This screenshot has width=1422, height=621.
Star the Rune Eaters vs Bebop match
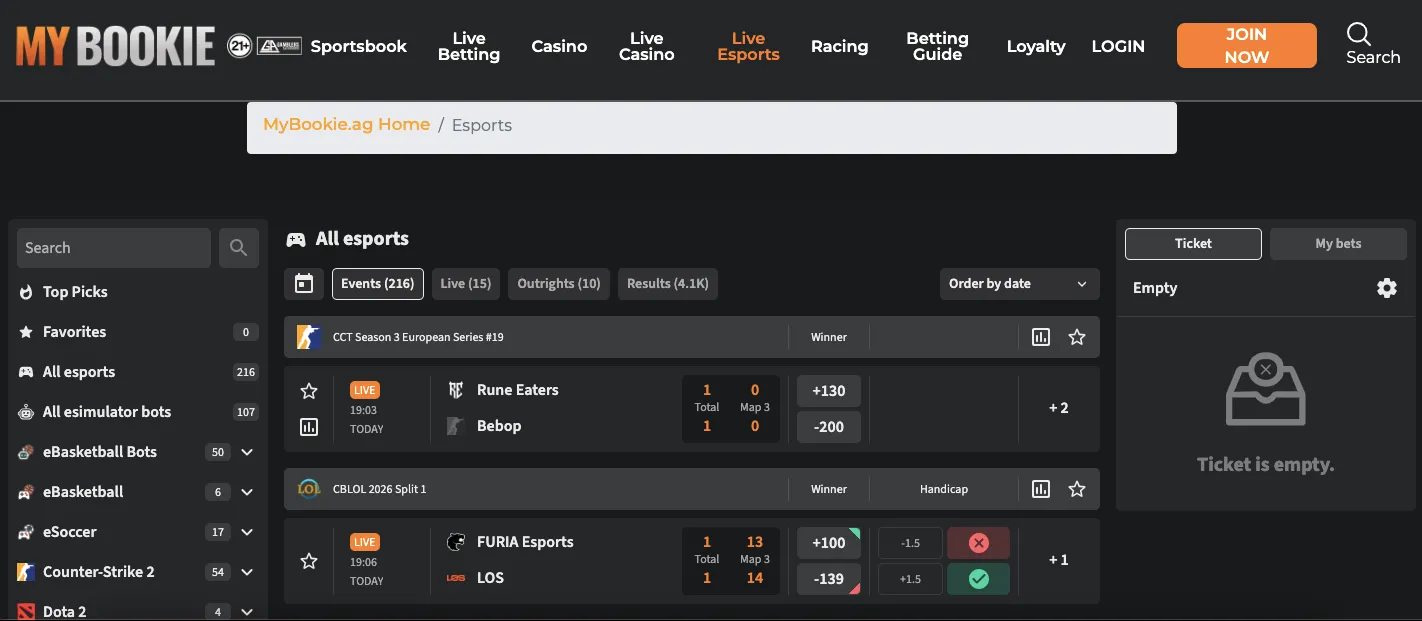click(309, 391)
